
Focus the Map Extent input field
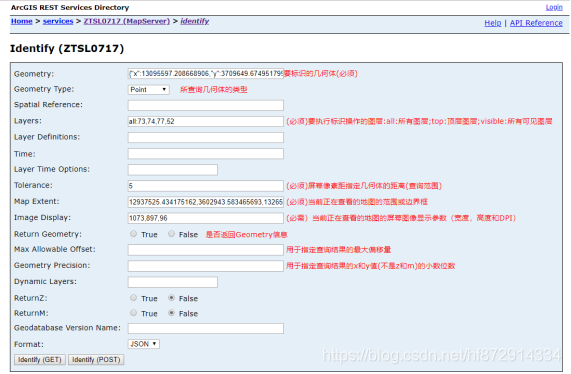(206, 202)
